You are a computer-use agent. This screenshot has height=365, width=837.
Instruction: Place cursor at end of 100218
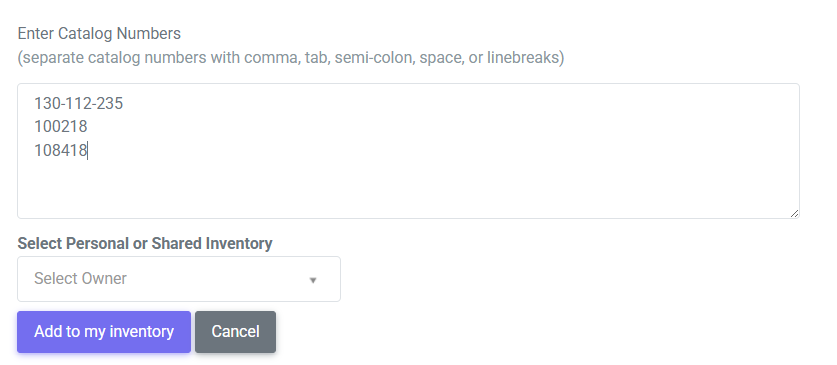[88, 127]
